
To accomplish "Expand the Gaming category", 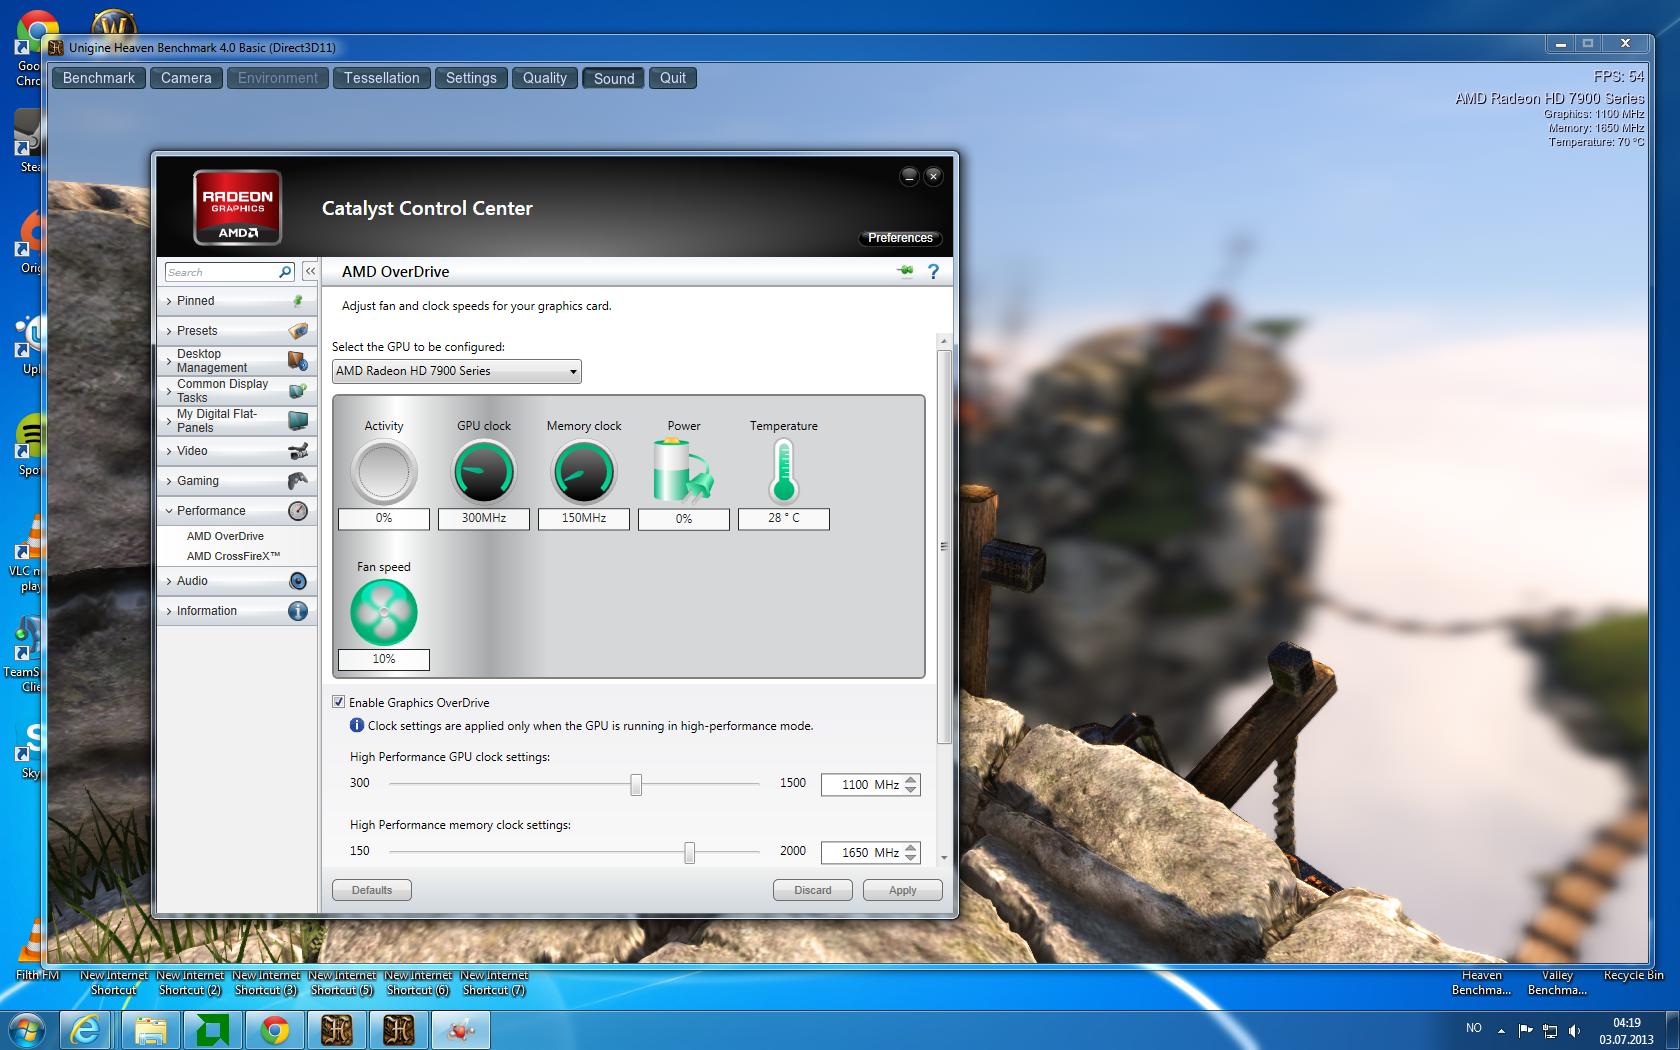I will tap(236, 481).
